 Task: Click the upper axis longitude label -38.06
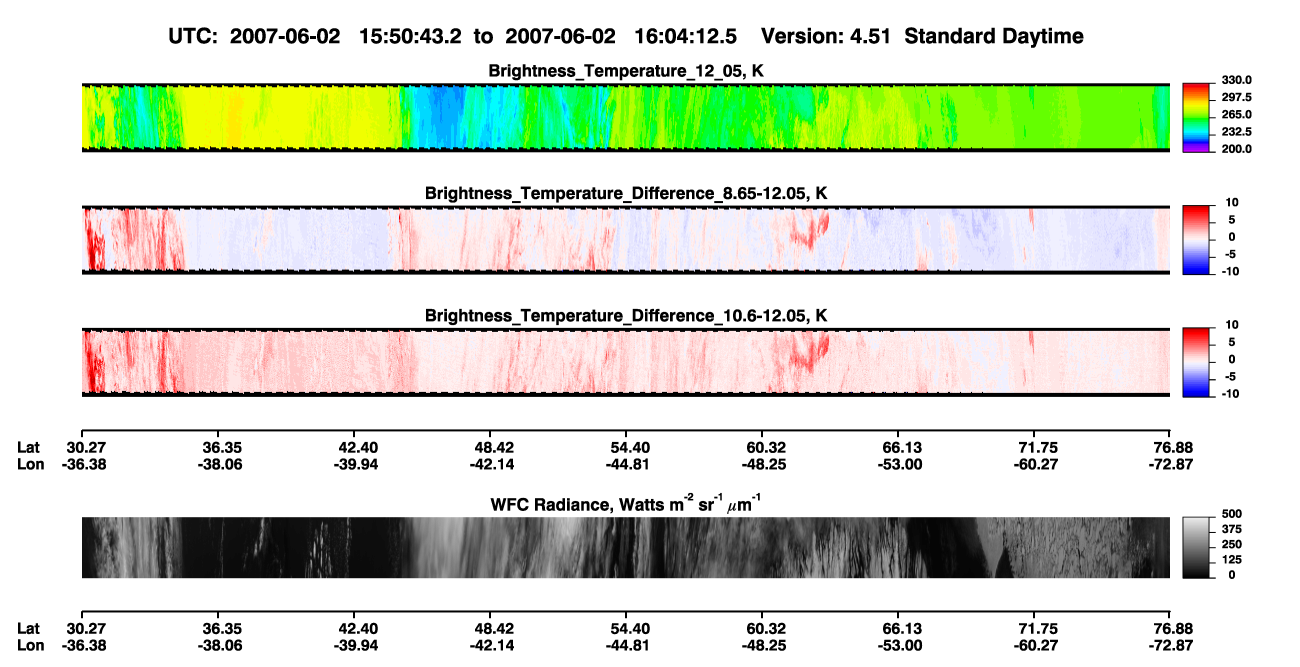[x=220, y=464]
